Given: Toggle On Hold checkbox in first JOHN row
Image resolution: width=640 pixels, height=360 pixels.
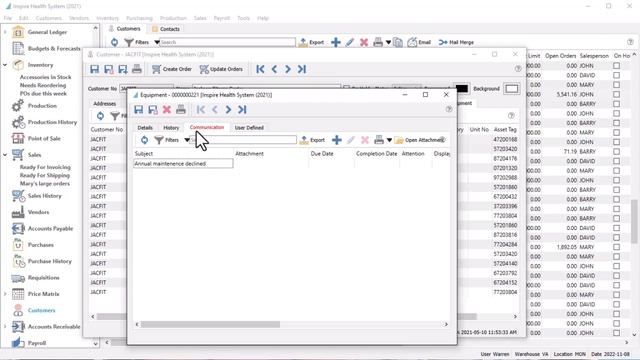Looking at the screenshot, I should click(616, 66).
